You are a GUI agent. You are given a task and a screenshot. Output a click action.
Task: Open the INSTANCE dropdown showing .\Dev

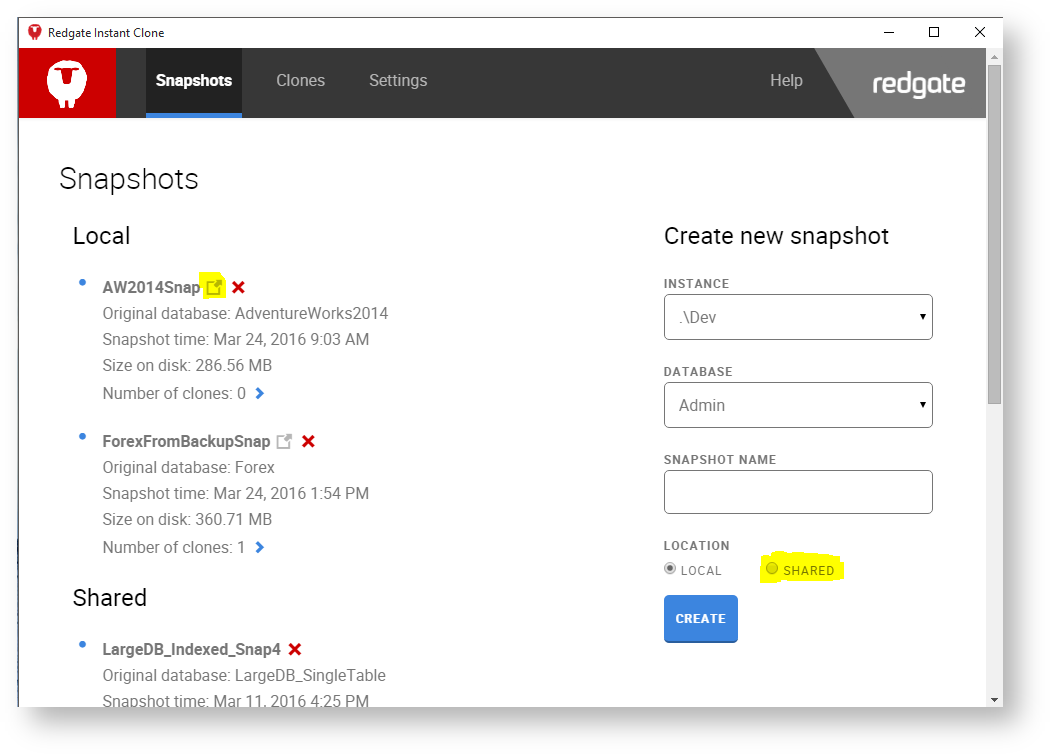point(798,317)
